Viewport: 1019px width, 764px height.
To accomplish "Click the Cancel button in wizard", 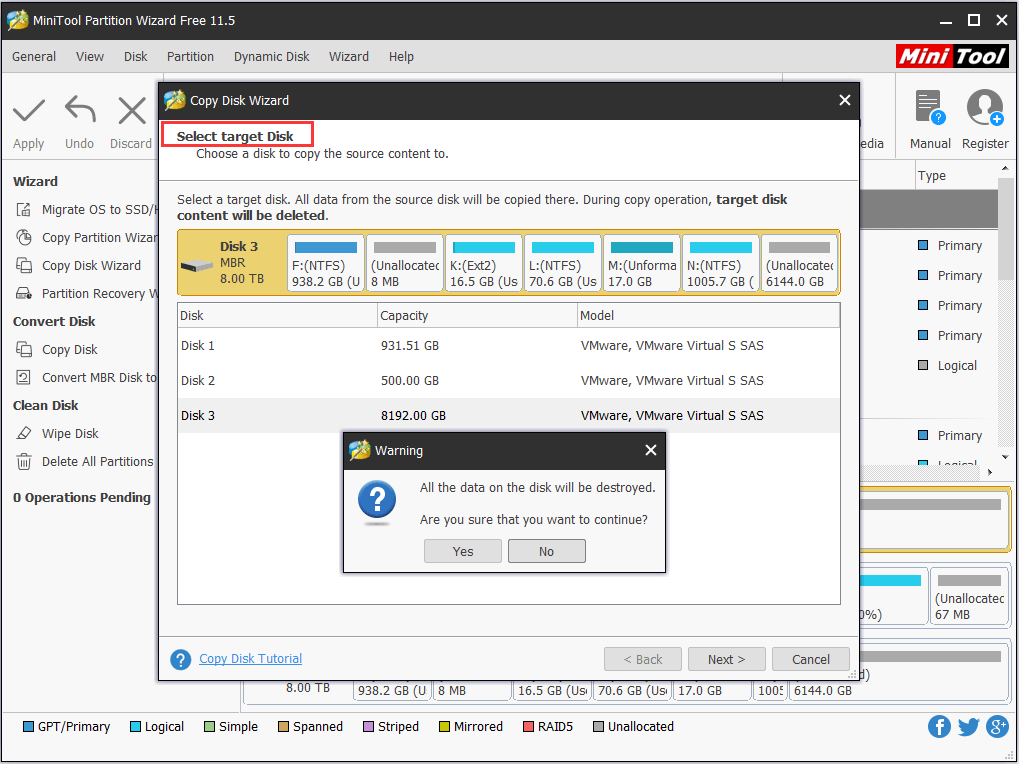I will click(810, 659).
